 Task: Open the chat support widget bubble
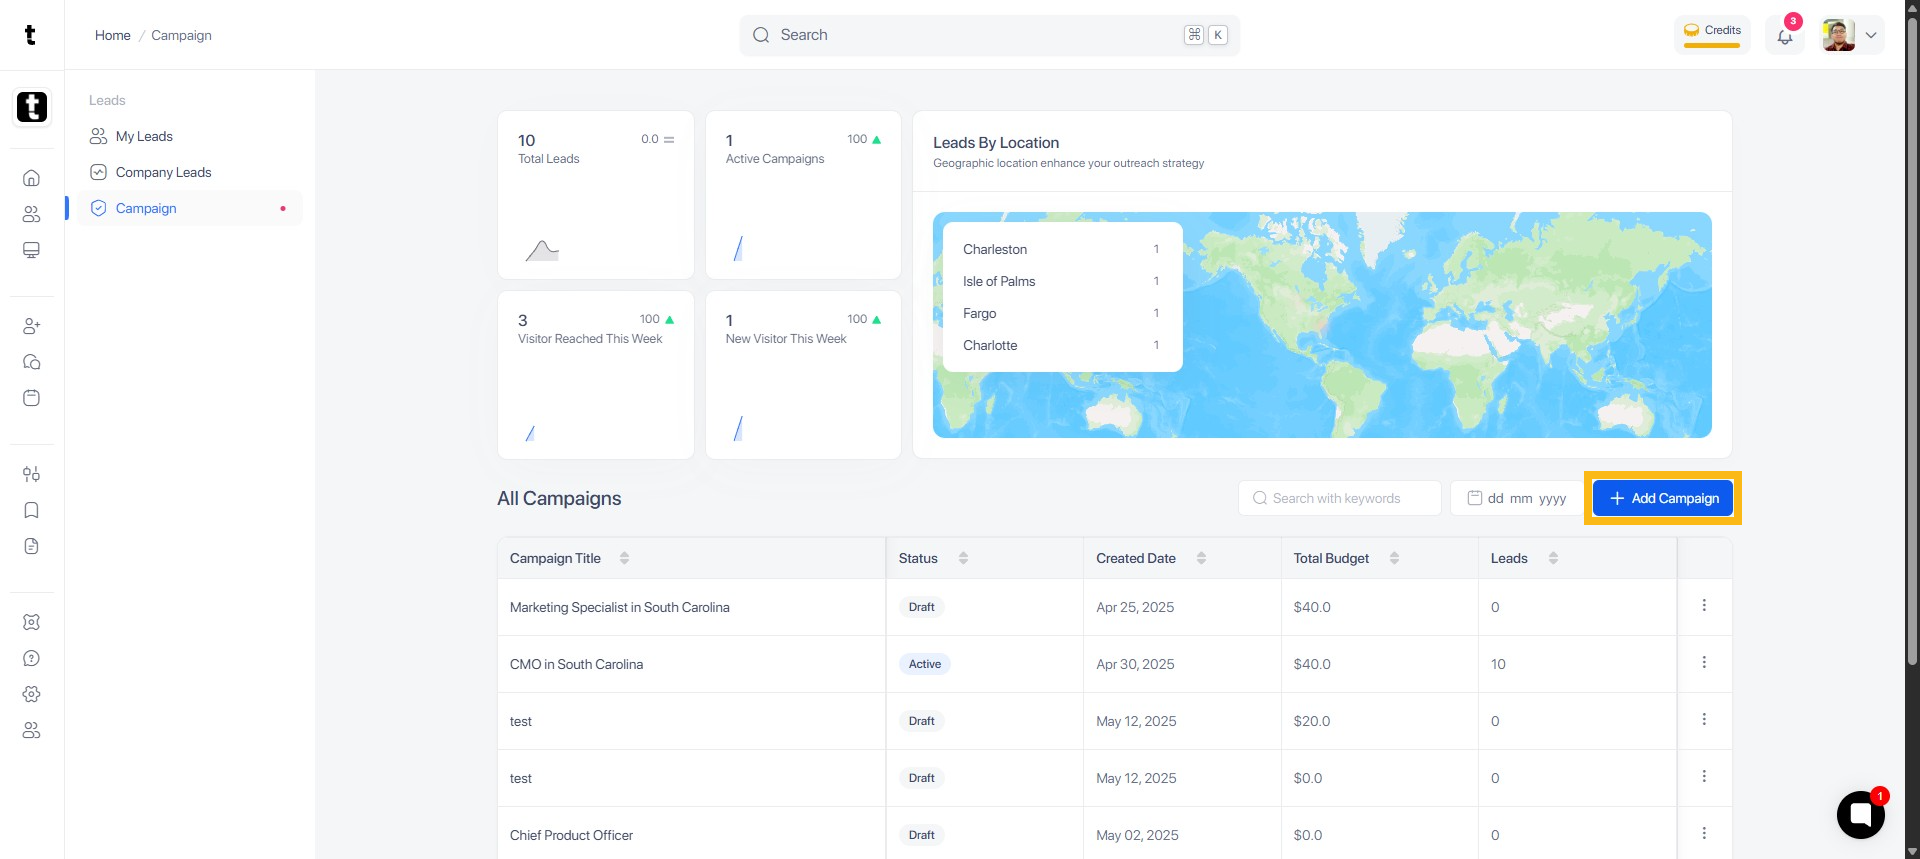tap(1861, 815)
